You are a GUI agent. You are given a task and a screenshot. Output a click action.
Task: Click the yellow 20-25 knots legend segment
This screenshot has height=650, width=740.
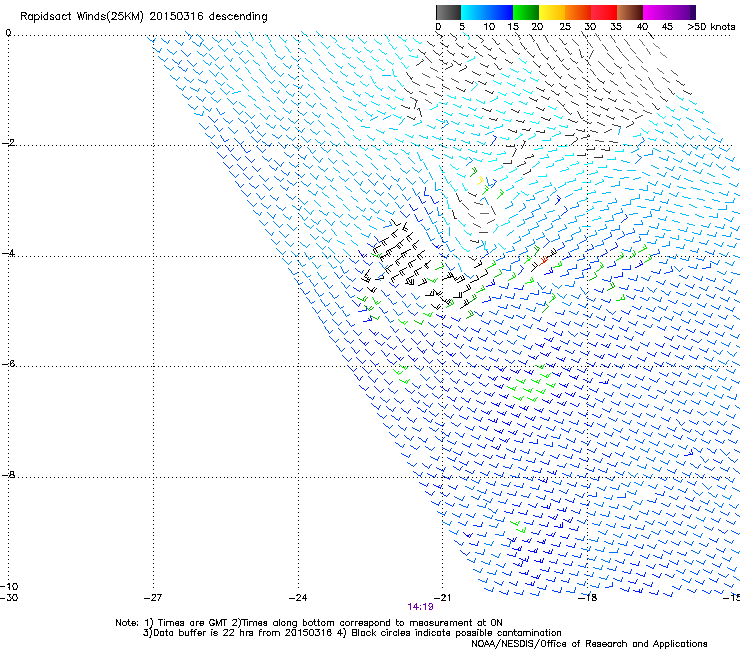552,12
